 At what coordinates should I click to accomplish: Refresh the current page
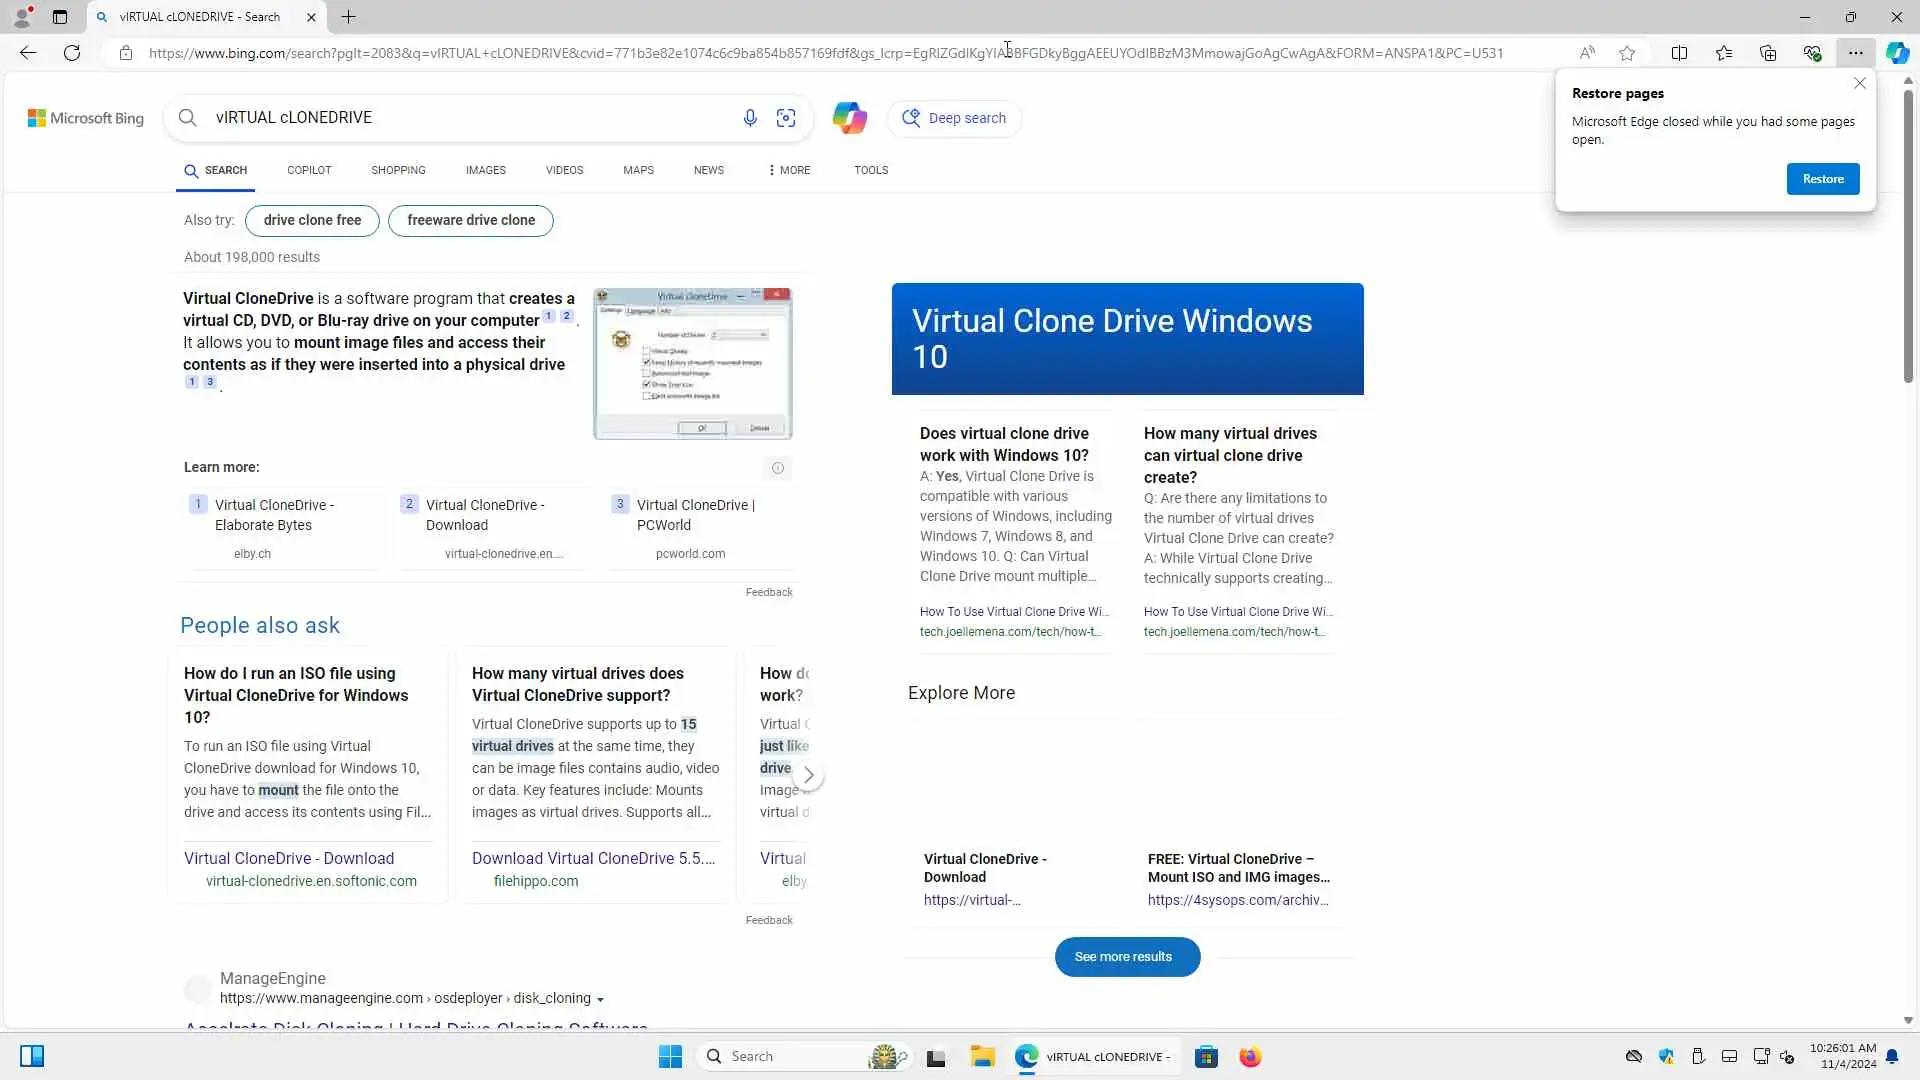(72, 53)
